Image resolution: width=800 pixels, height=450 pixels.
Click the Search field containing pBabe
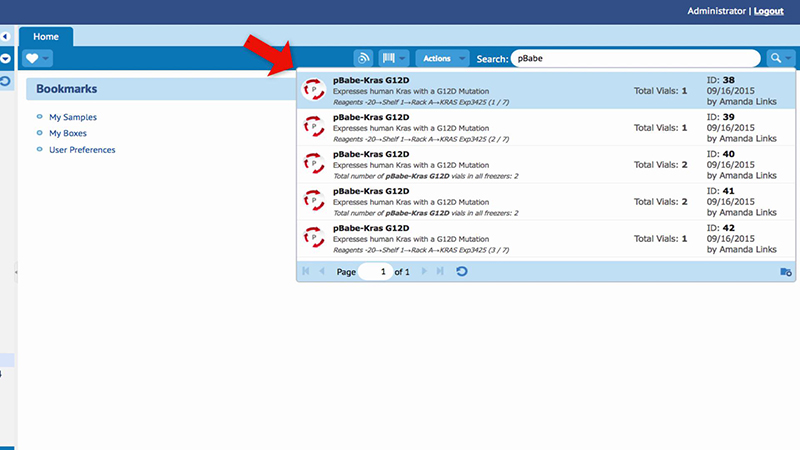[636, 58]
